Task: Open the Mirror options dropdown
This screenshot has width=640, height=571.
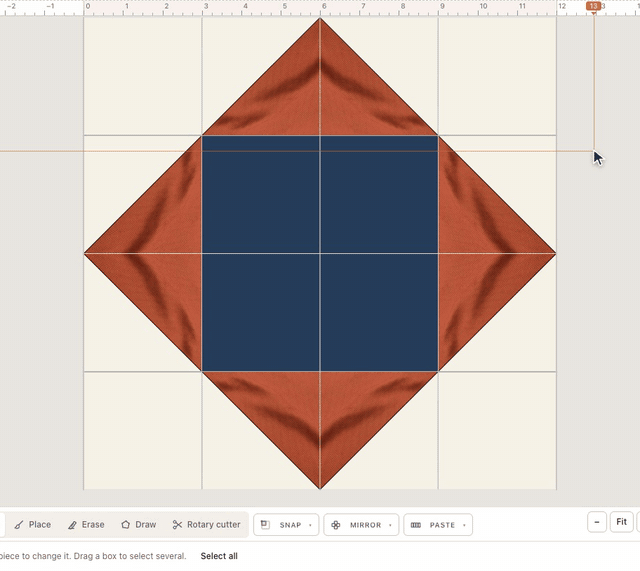Action: (x=361, y=525)
